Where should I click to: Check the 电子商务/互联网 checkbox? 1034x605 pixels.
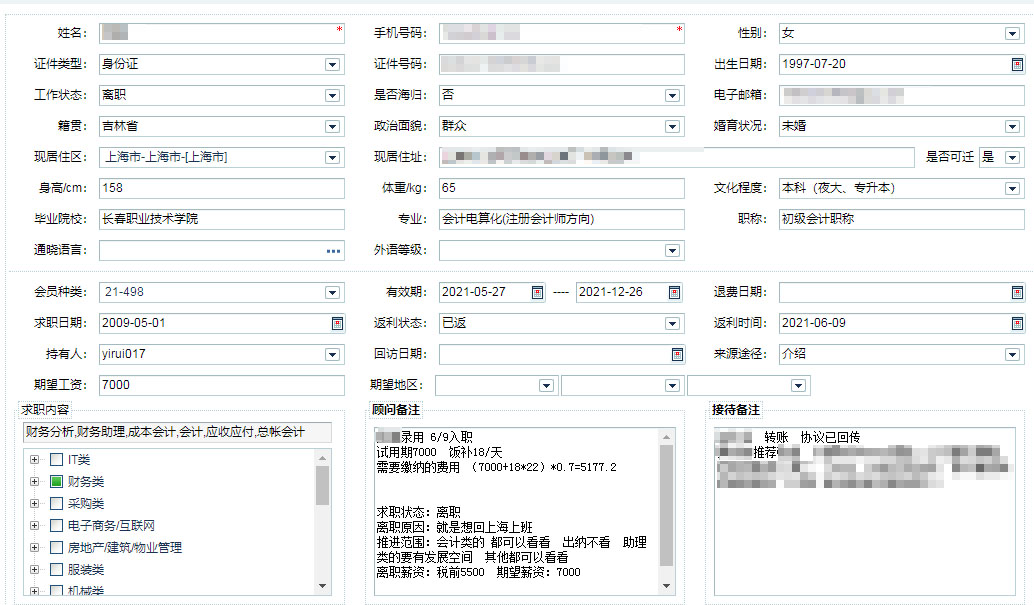tap(57, 525)
